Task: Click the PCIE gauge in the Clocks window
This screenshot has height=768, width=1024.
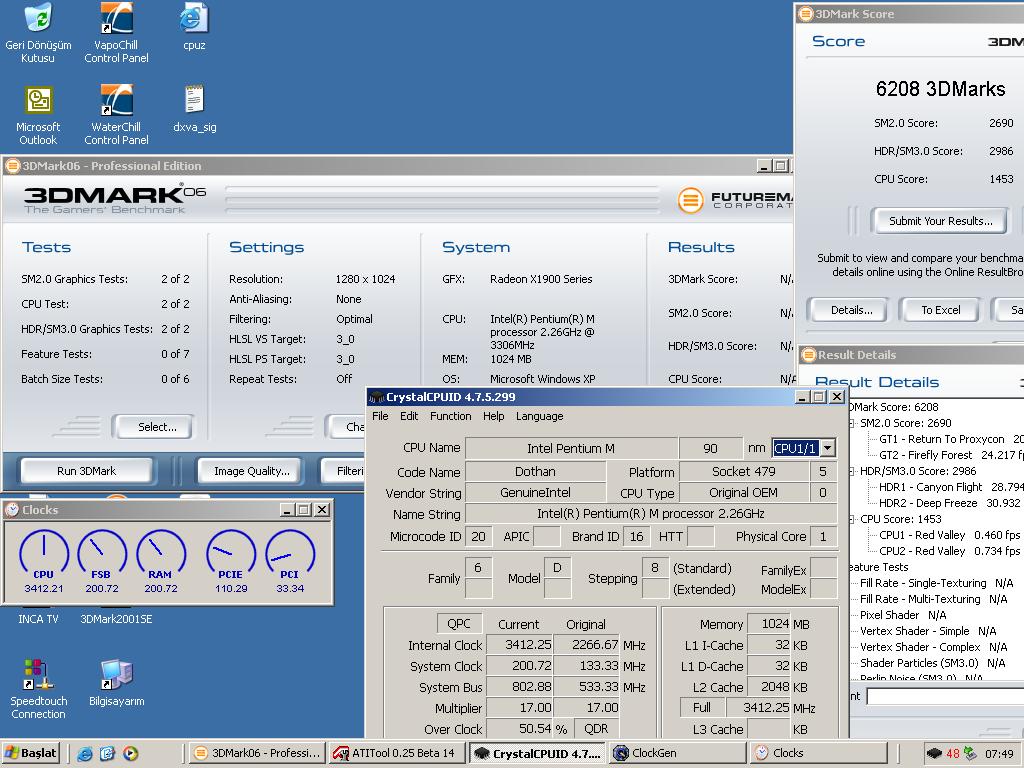Action: pos(231,554)
